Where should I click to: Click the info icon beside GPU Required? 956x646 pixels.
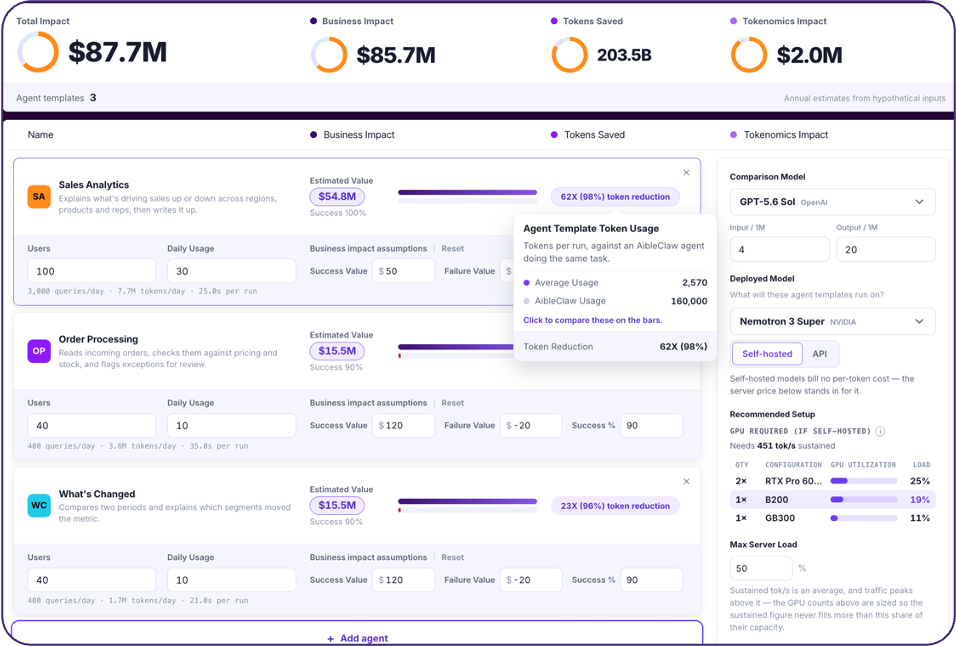tap(880, 431)
